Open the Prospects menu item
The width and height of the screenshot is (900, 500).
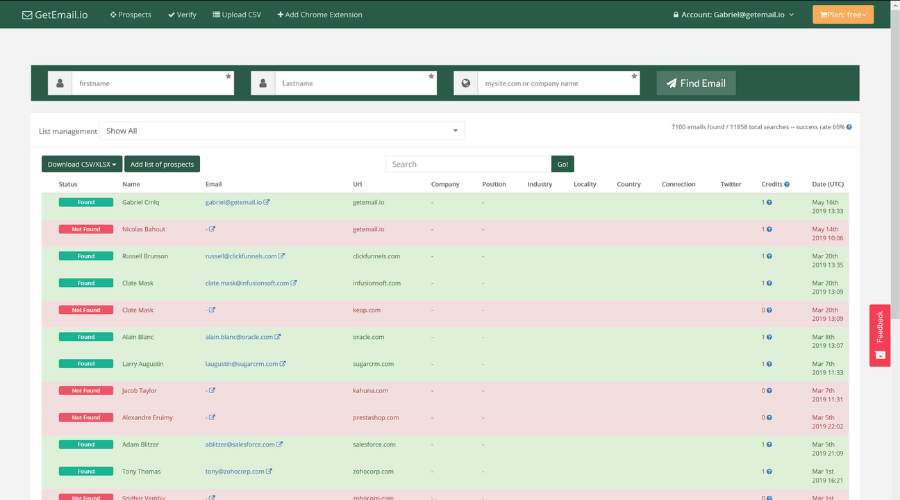(130, 15)
